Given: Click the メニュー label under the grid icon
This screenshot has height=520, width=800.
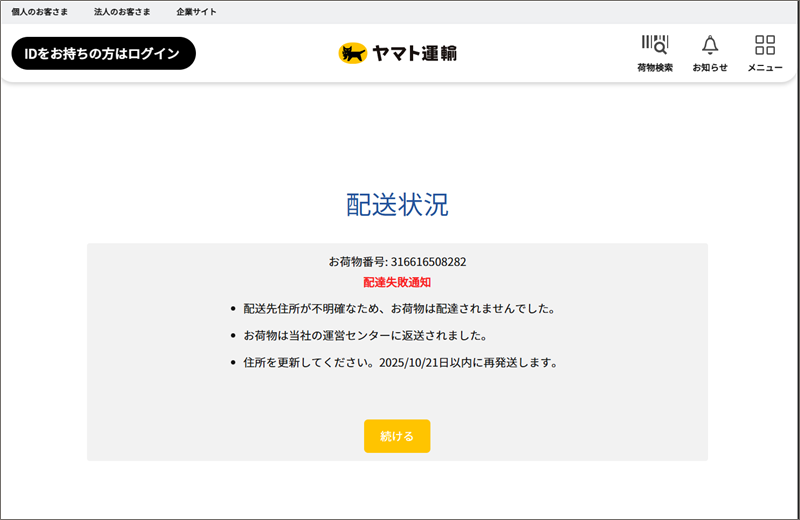Looking at the screenshot, I should point(765,68).
